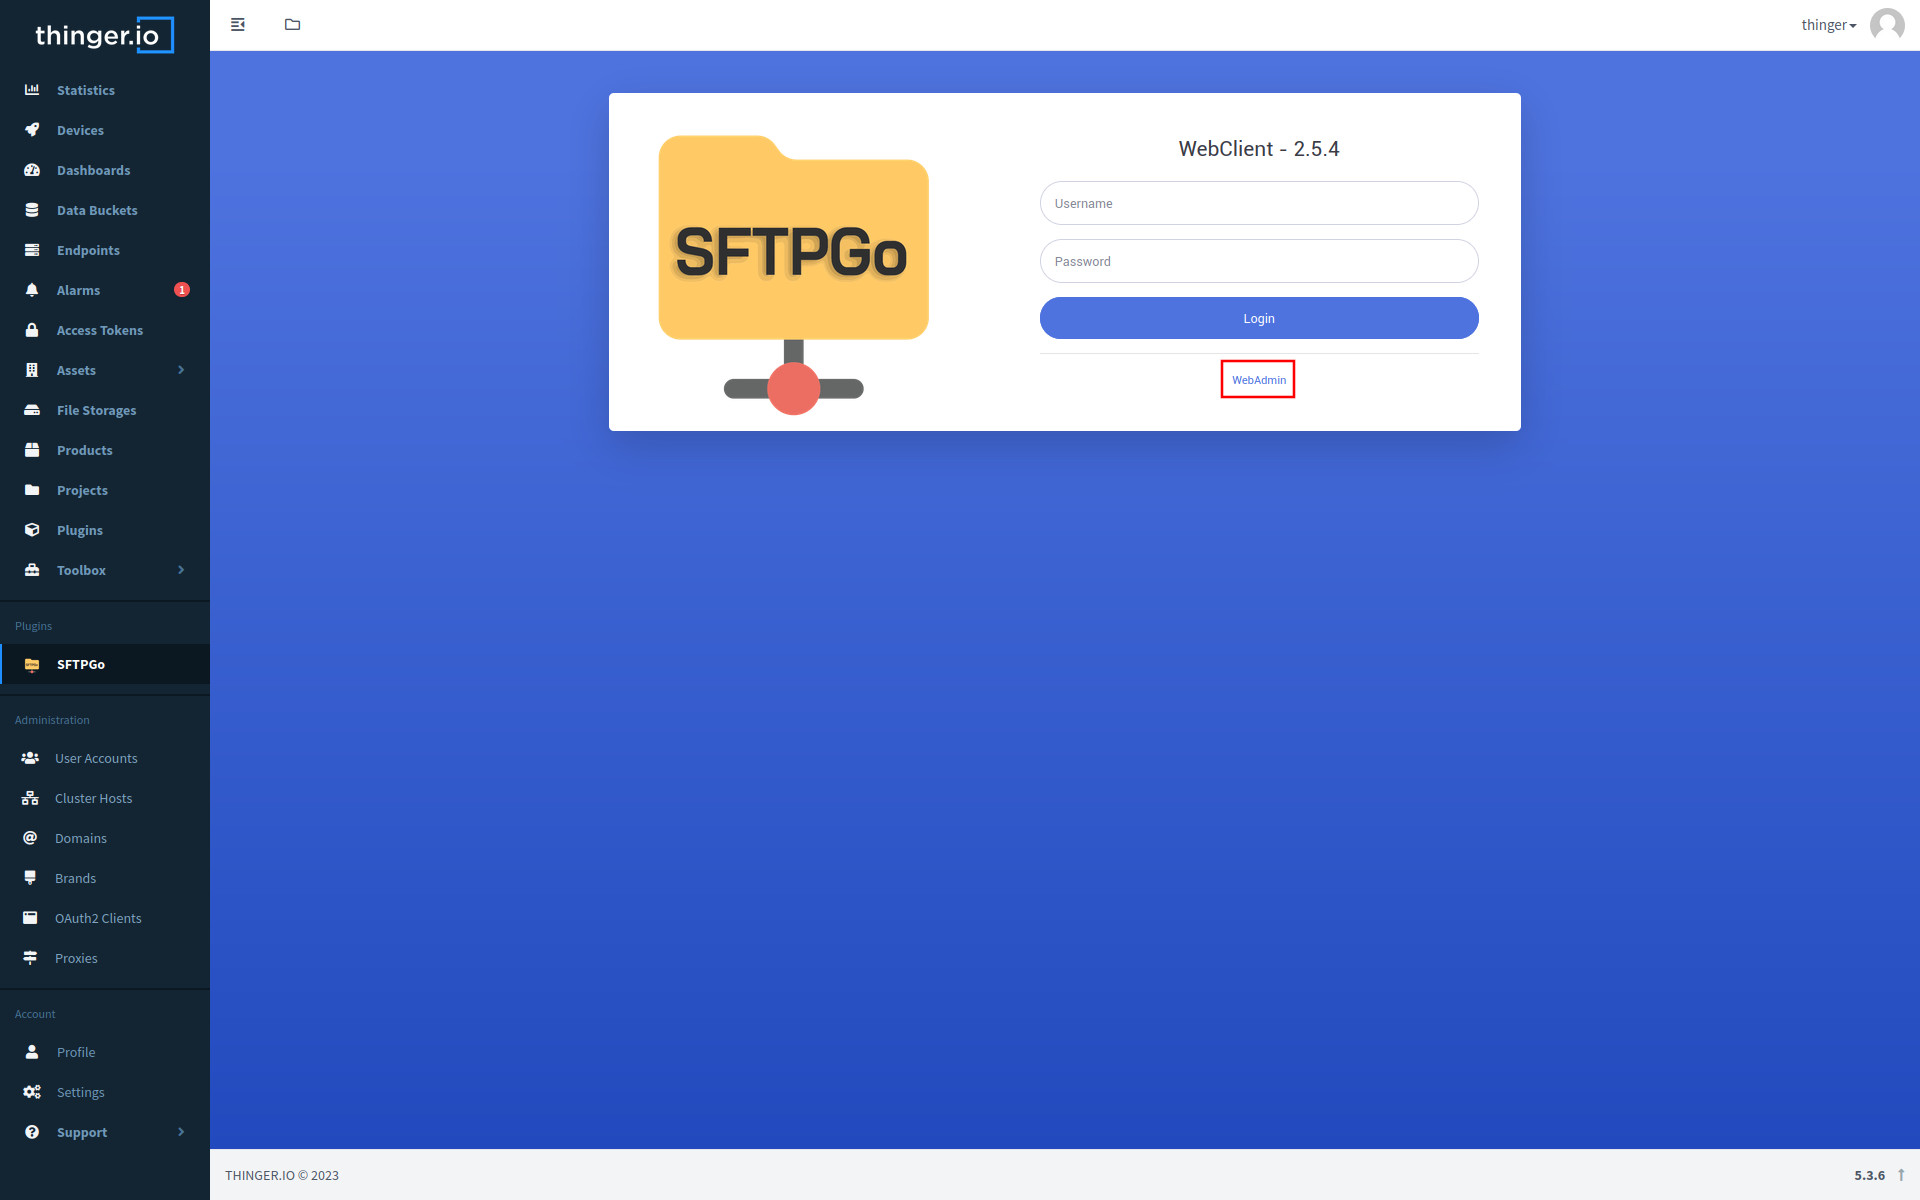Image resolution: width=1920 pixels, height=1200 pixels.
Task: Click the folder navigation icon
Action: coord(292,25)
